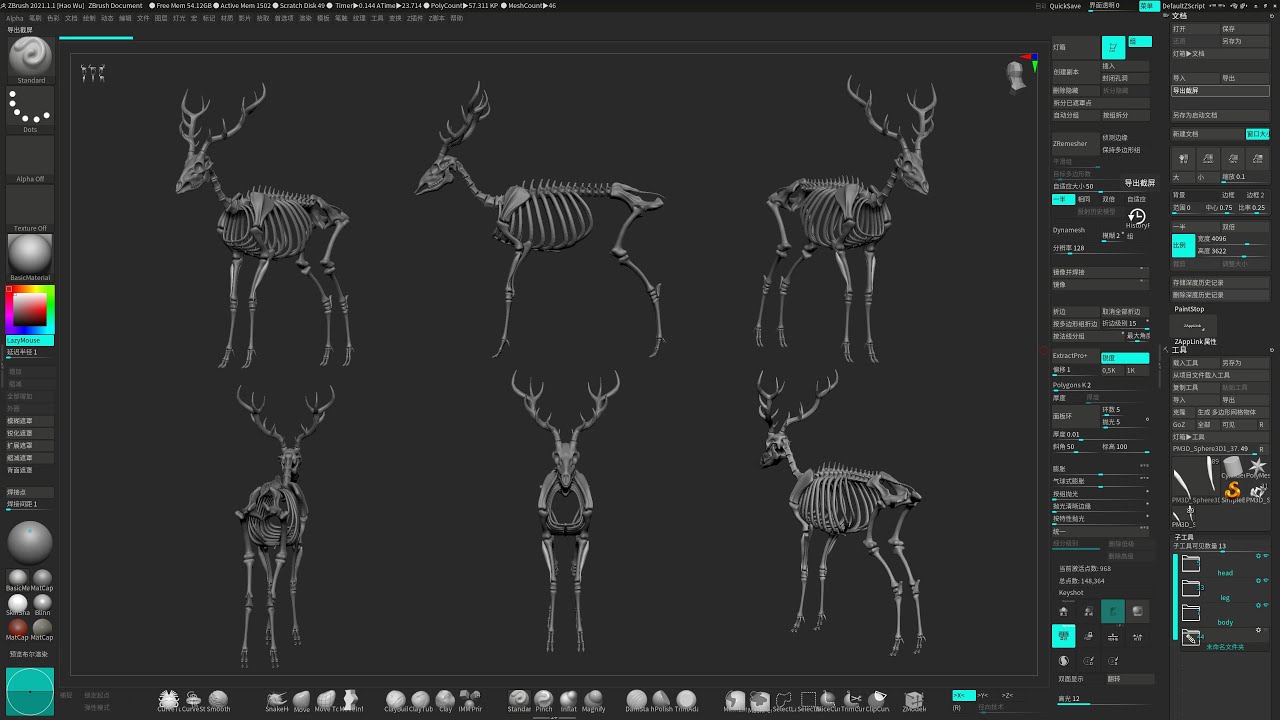
Task: Select the Move brush
Action: (x=302, y=700)
